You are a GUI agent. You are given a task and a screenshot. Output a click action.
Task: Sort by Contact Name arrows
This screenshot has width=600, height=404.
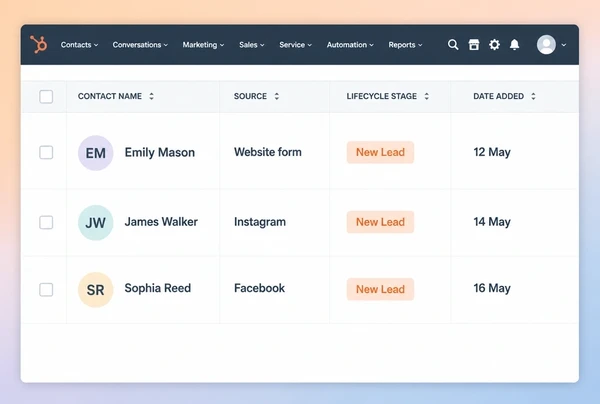tap(152, 96)
